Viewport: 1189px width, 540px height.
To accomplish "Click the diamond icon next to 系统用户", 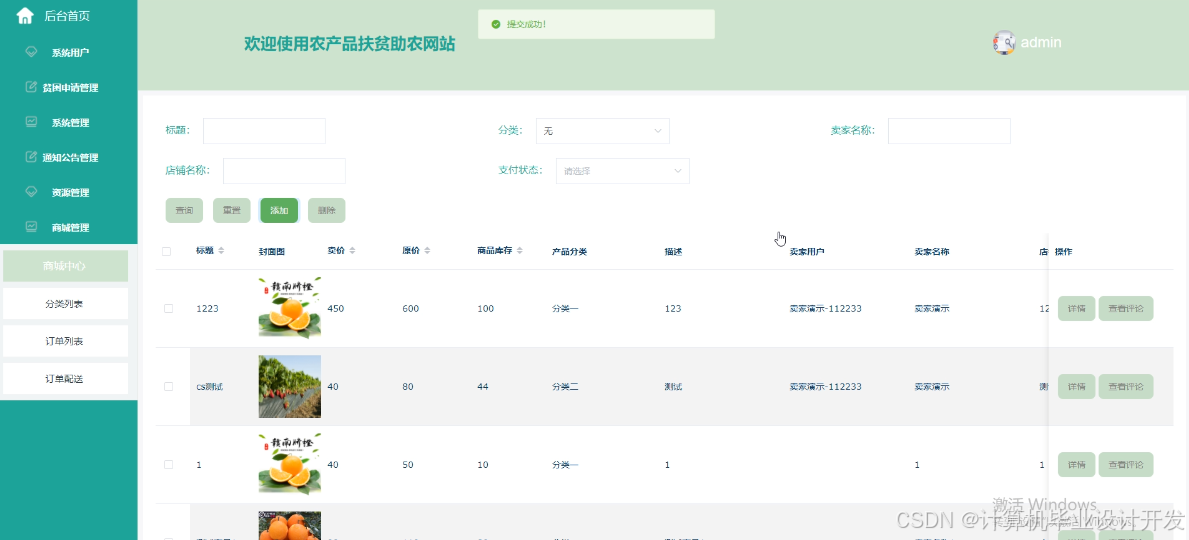I will pyautogui.click(x=31, y=52).
